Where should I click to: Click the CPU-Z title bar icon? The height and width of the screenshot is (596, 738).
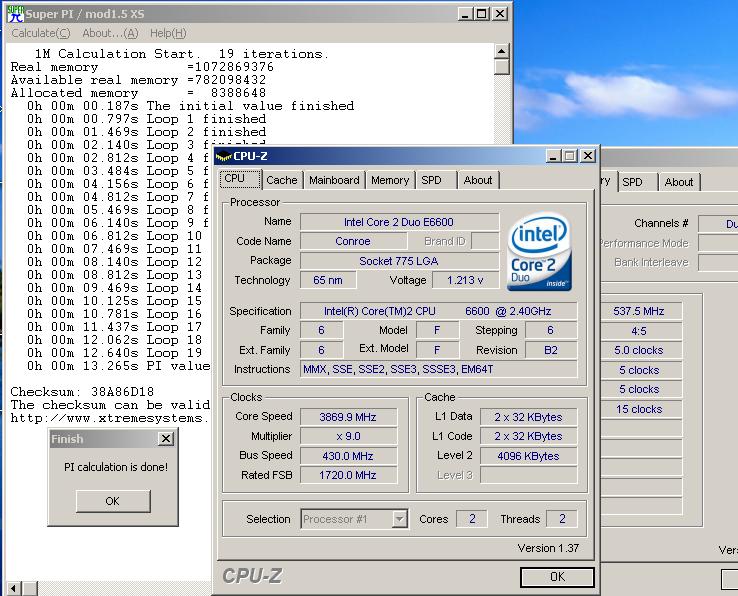(224, 156)
